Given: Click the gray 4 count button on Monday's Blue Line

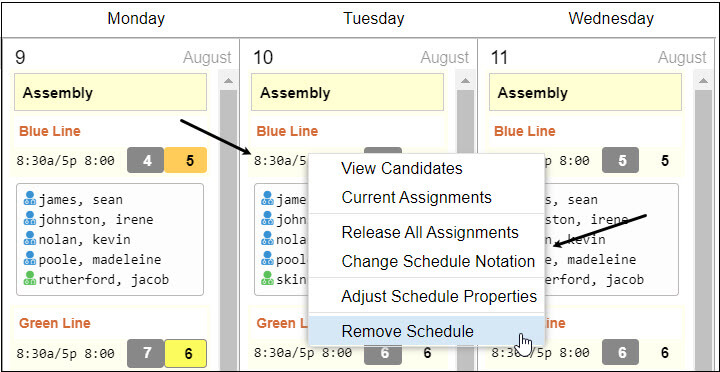Looking at the screenshot, I should click(146, 160).
